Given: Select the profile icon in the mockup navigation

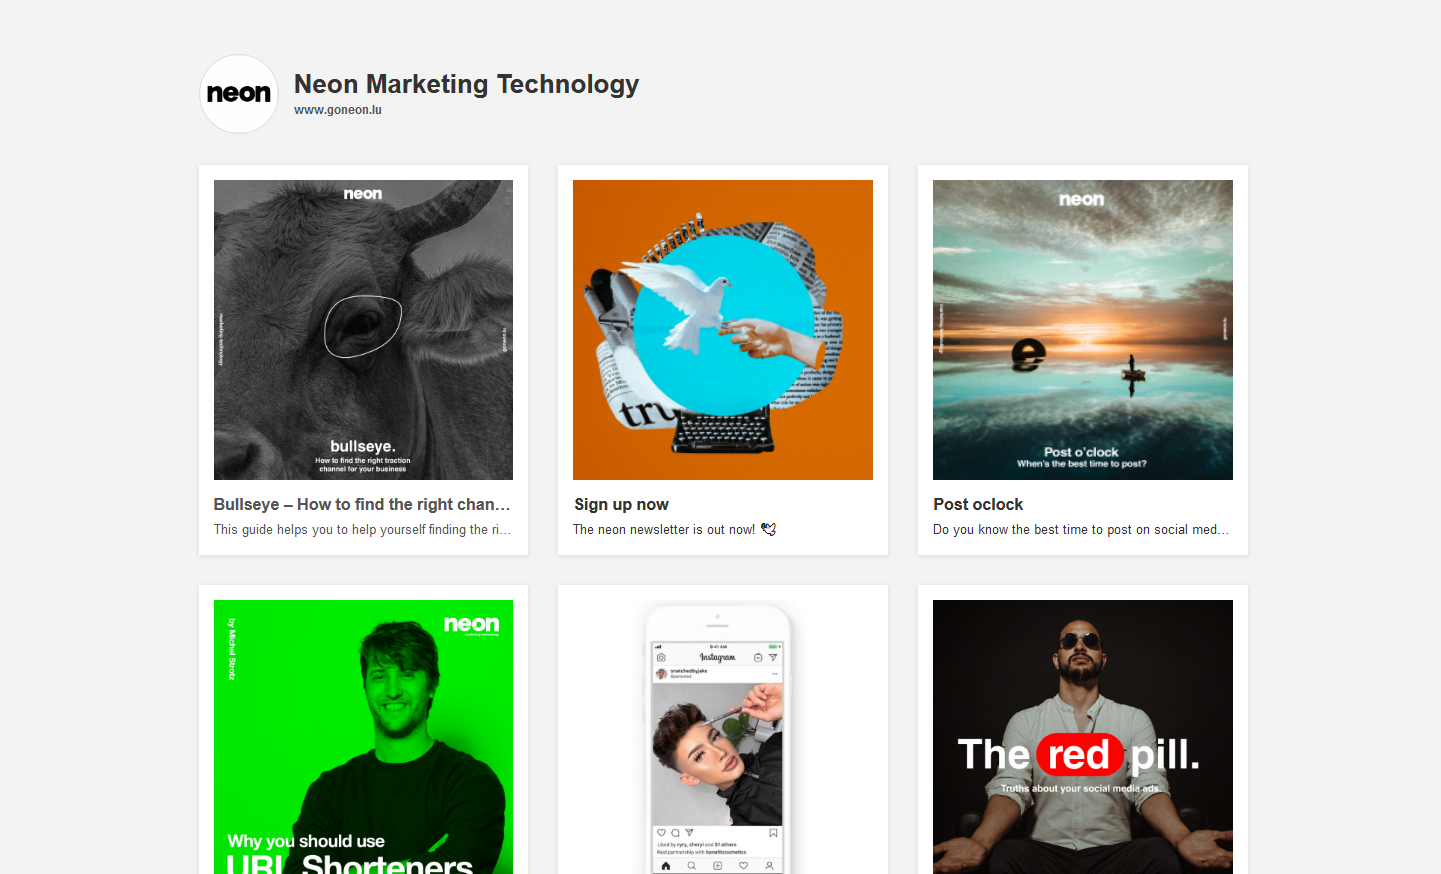Looking at the screenshot, I should [769, 866].
